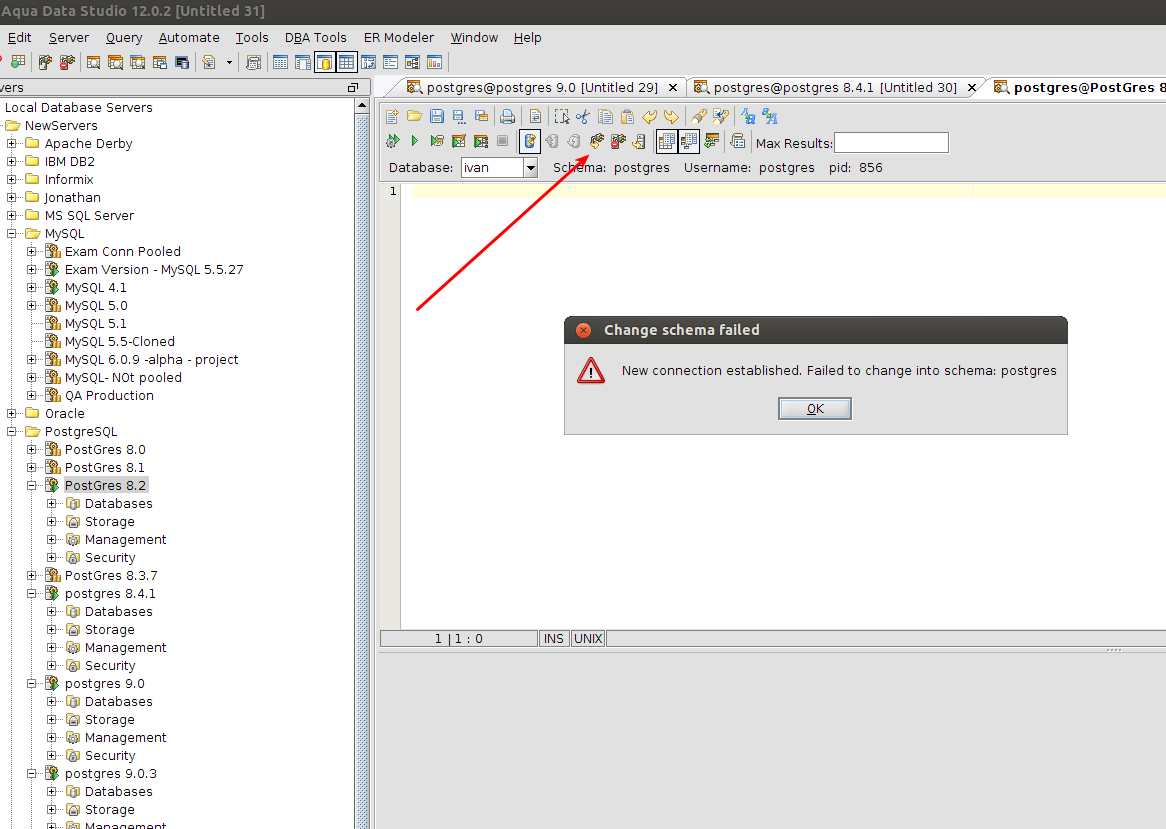This screenshot has width=1166, height=829.
Task: Collapse the MySQL folder
Action: tap(11, 233)
